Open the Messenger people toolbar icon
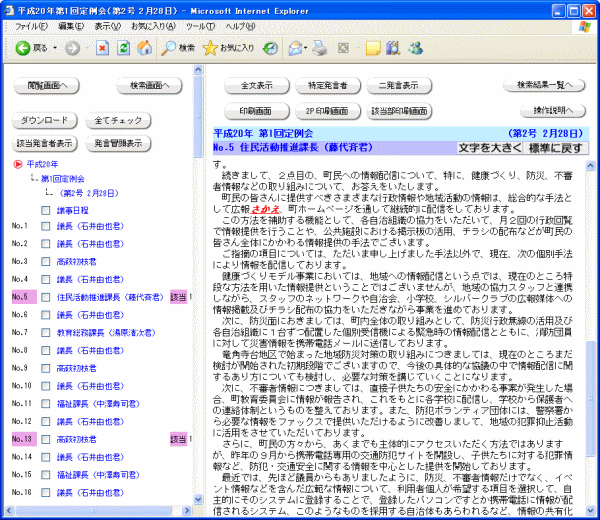This screenshot has height=520, width=600. pyautogui.click(x=416, y=48)
